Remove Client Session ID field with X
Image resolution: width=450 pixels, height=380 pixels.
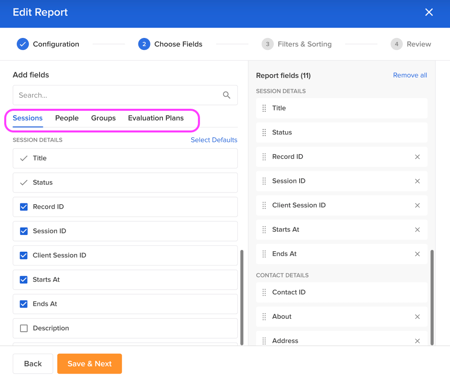click(x=417, y=205)
